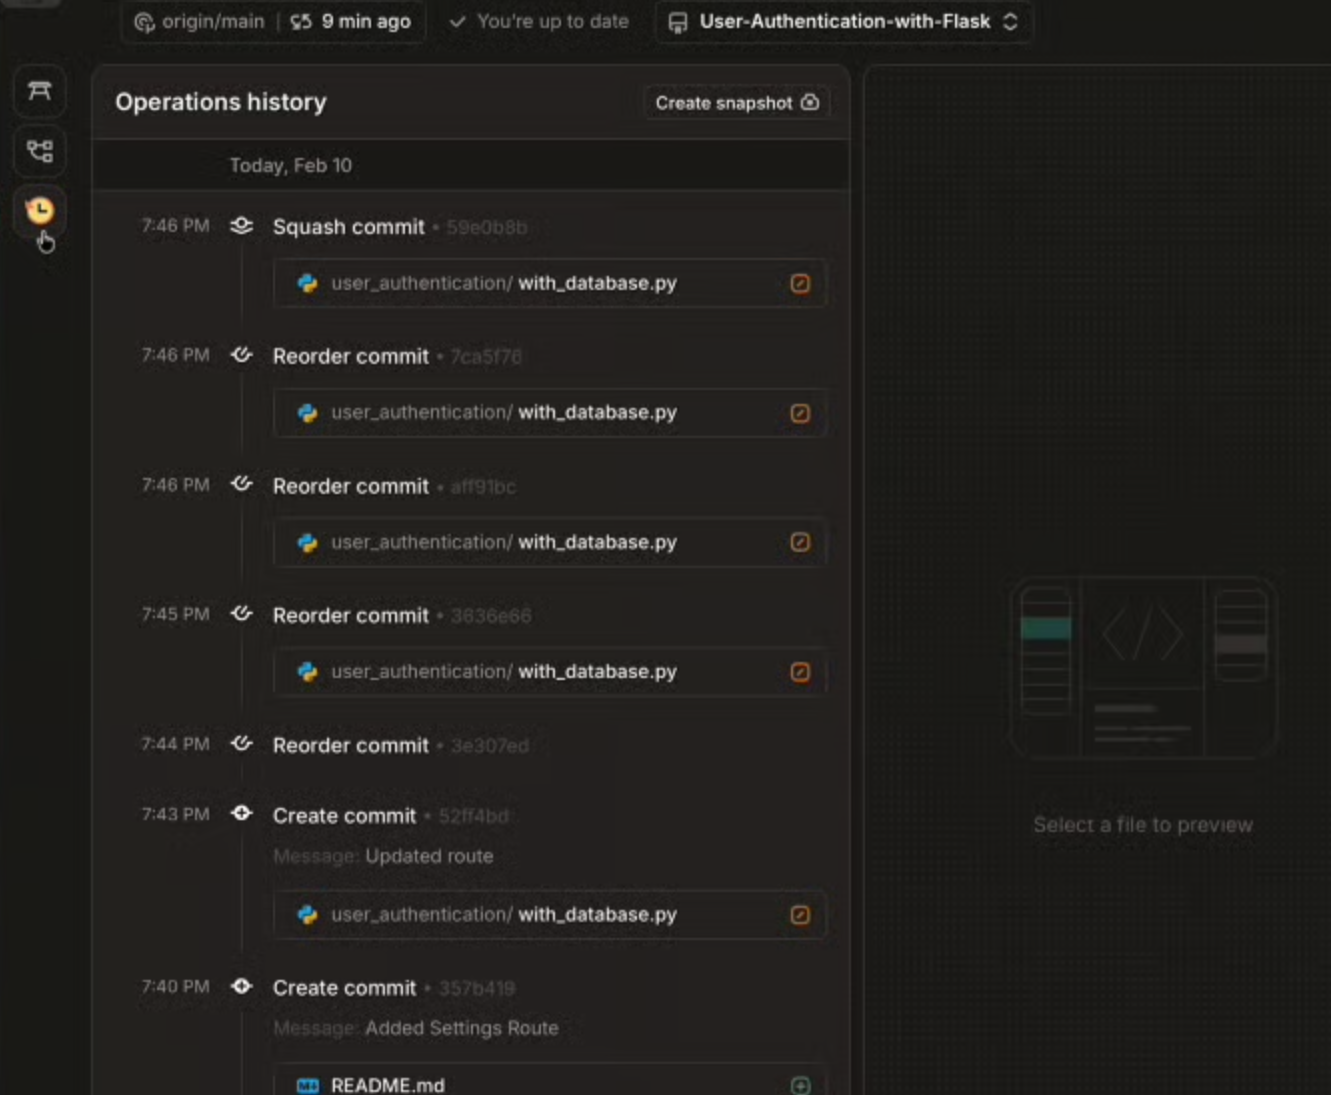The height and width of the screenshot is (1095, 1331).
Task: Click modified badge in file row under aff91bc
Action: (x=800, y=542)
